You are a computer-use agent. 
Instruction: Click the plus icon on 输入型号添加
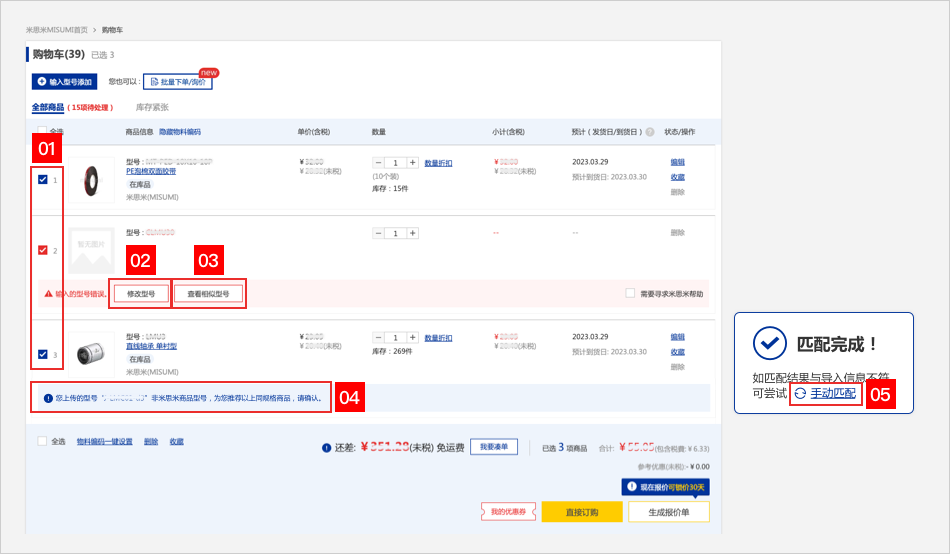(42, 81)
